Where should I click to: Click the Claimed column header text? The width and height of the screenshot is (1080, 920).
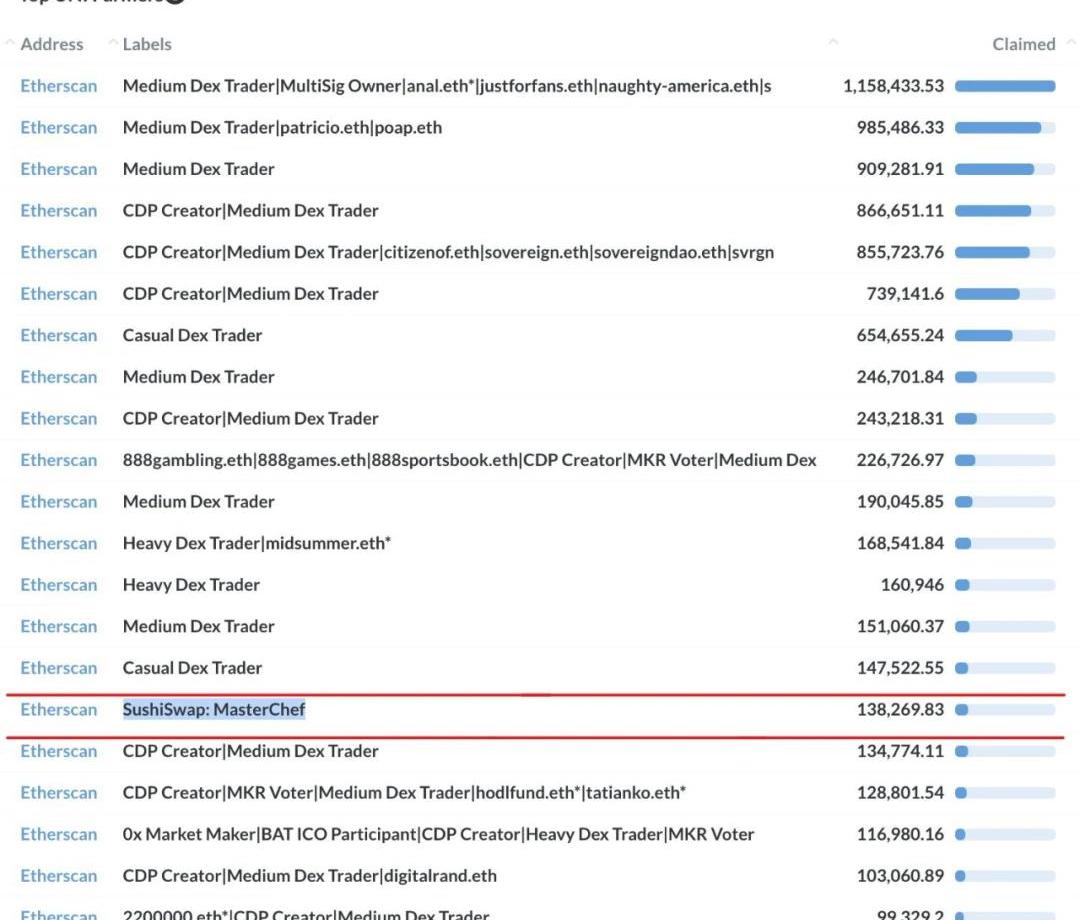pyautogui.click(x=1023, y=44)
